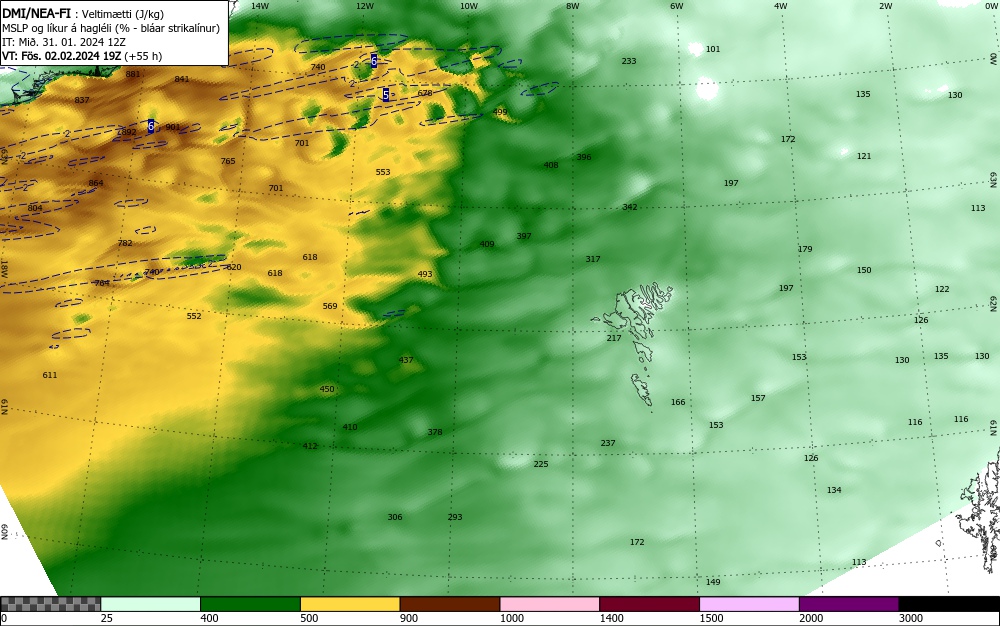Click the 6W longitude label
1000x626 pixels.
click(x=677, y=6)
